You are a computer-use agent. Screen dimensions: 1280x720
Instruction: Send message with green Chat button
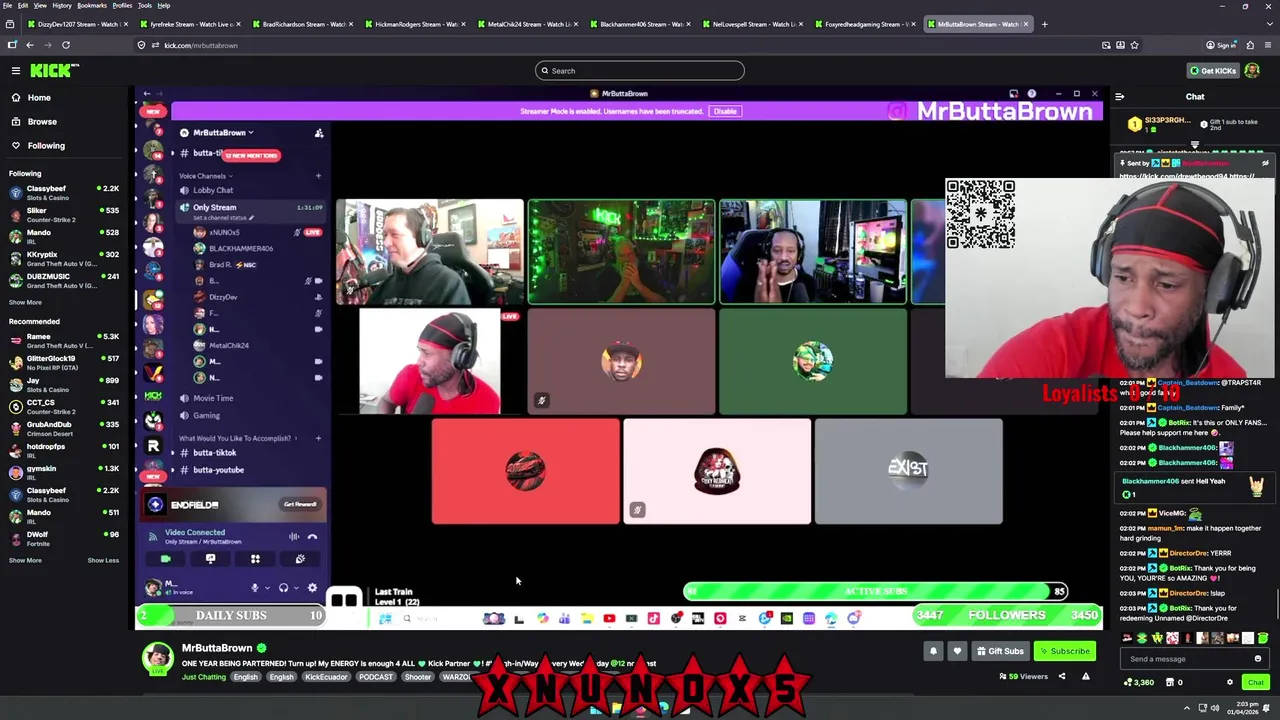click(1255, 682)
